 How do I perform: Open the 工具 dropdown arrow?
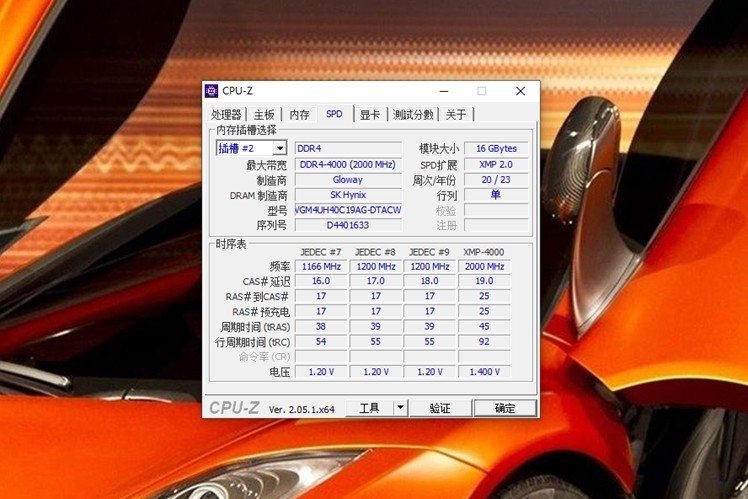click(x=401, y=408)
